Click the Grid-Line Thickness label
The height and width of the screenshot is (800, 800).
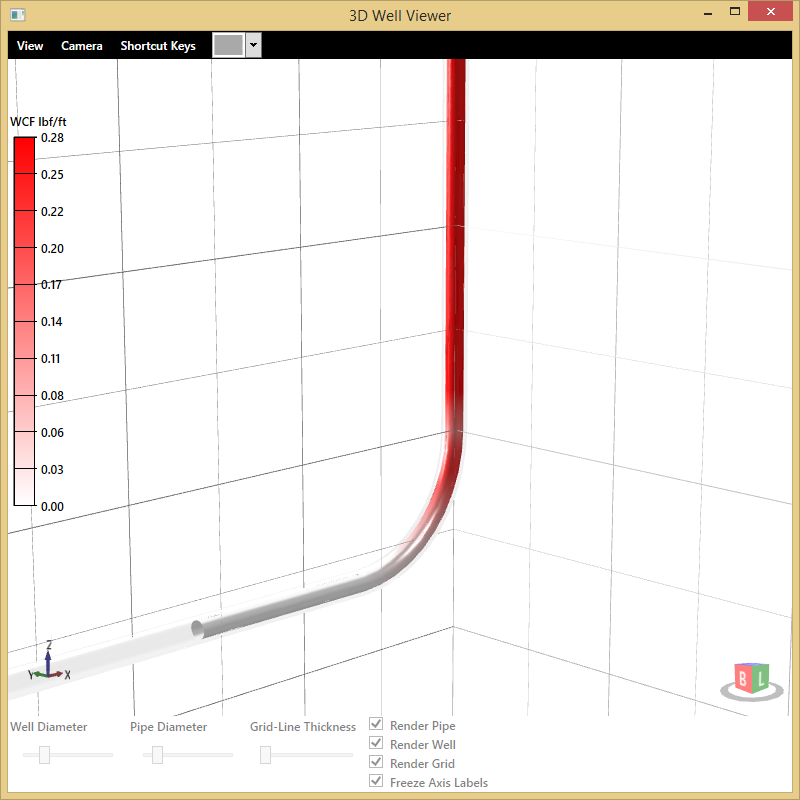303,727
